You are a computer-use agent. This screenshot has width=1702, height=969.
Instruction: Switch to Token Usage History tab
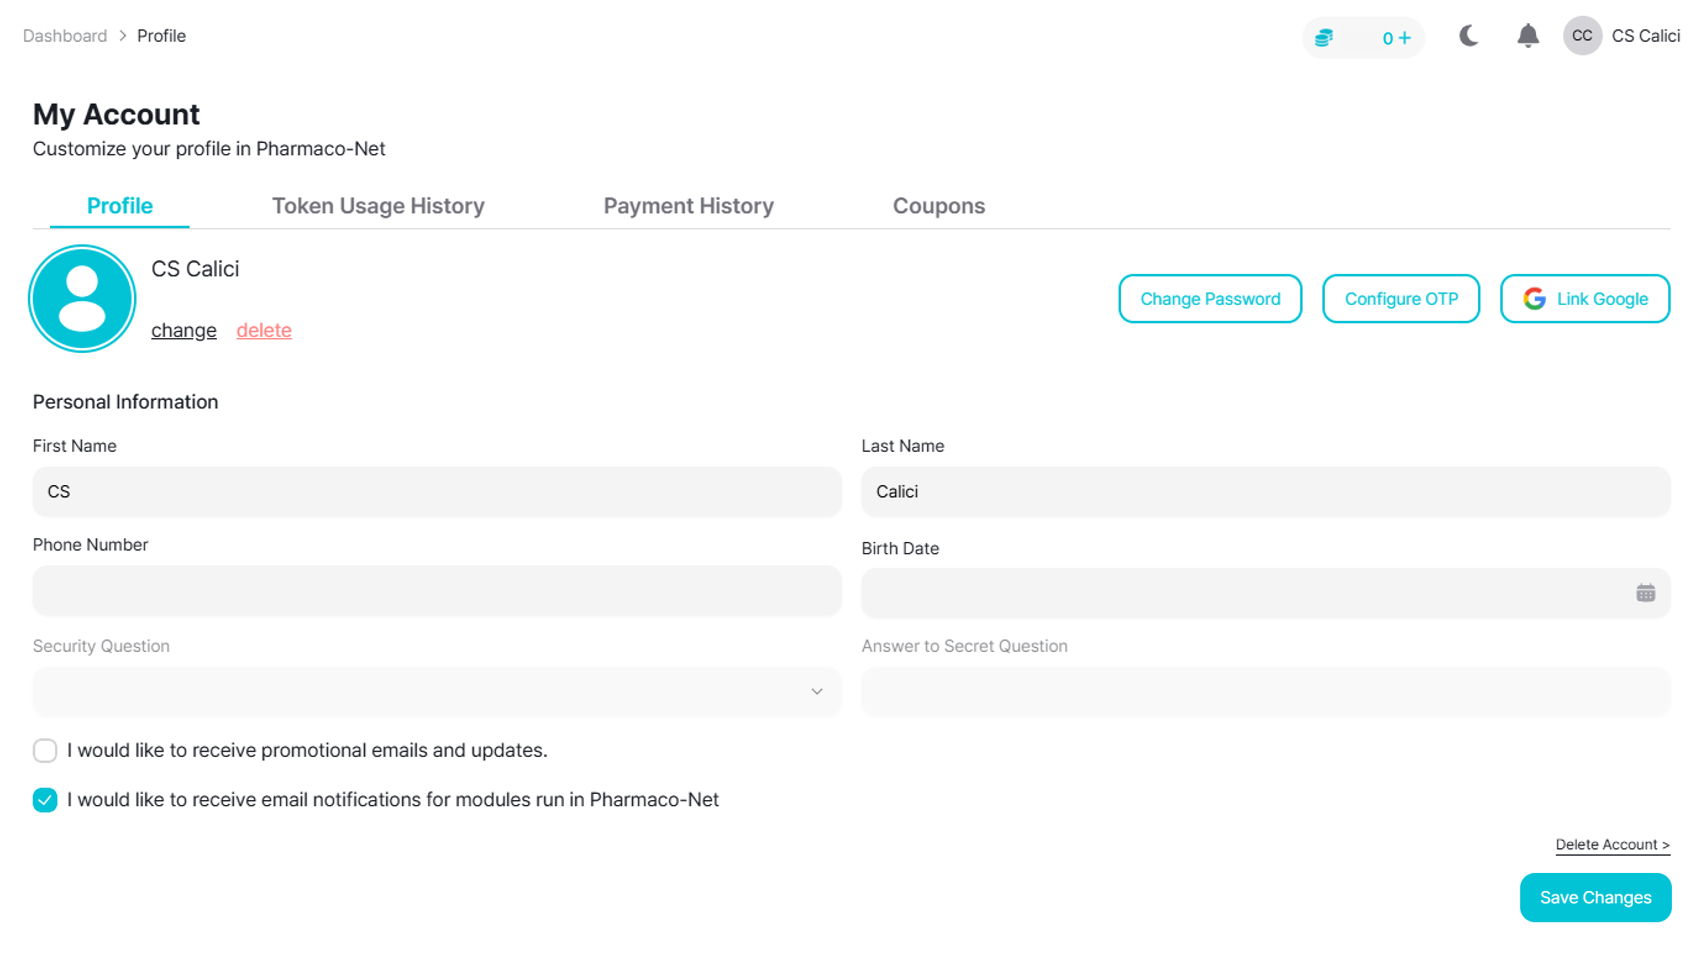(x=378, y=206)
